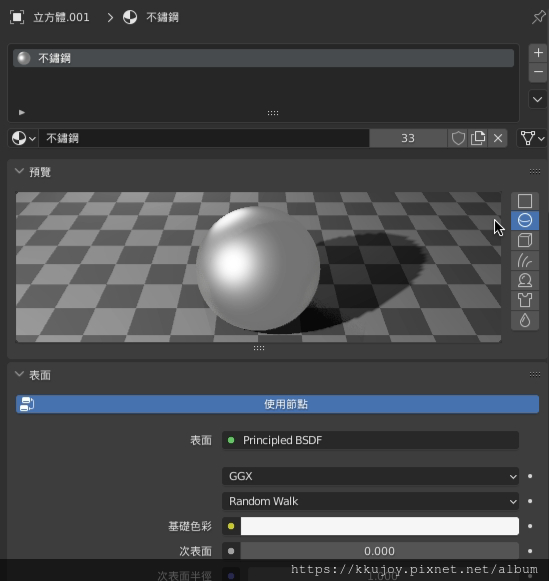Click the 不鏽鋼 material breadcrumb
Viewport: 549px width, 581px height.
coord(162,17)
